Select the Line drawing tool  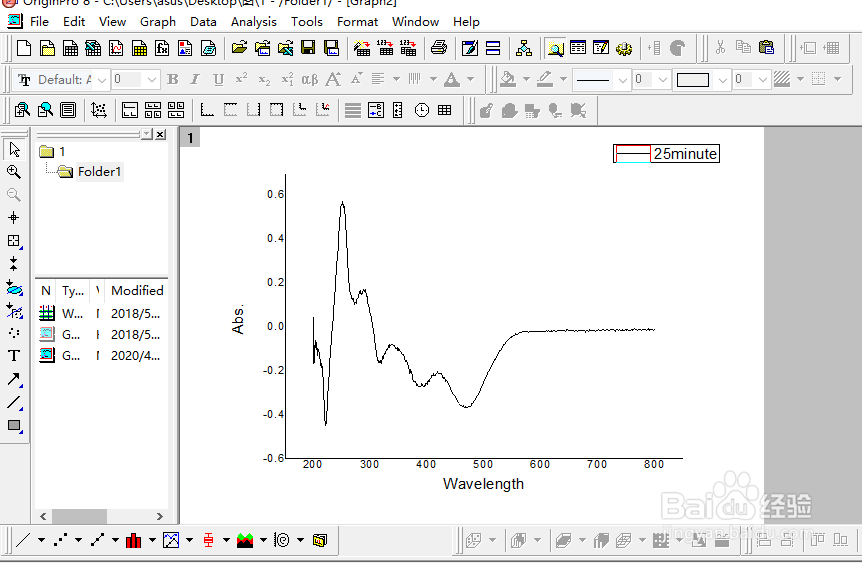pos(14,402)
